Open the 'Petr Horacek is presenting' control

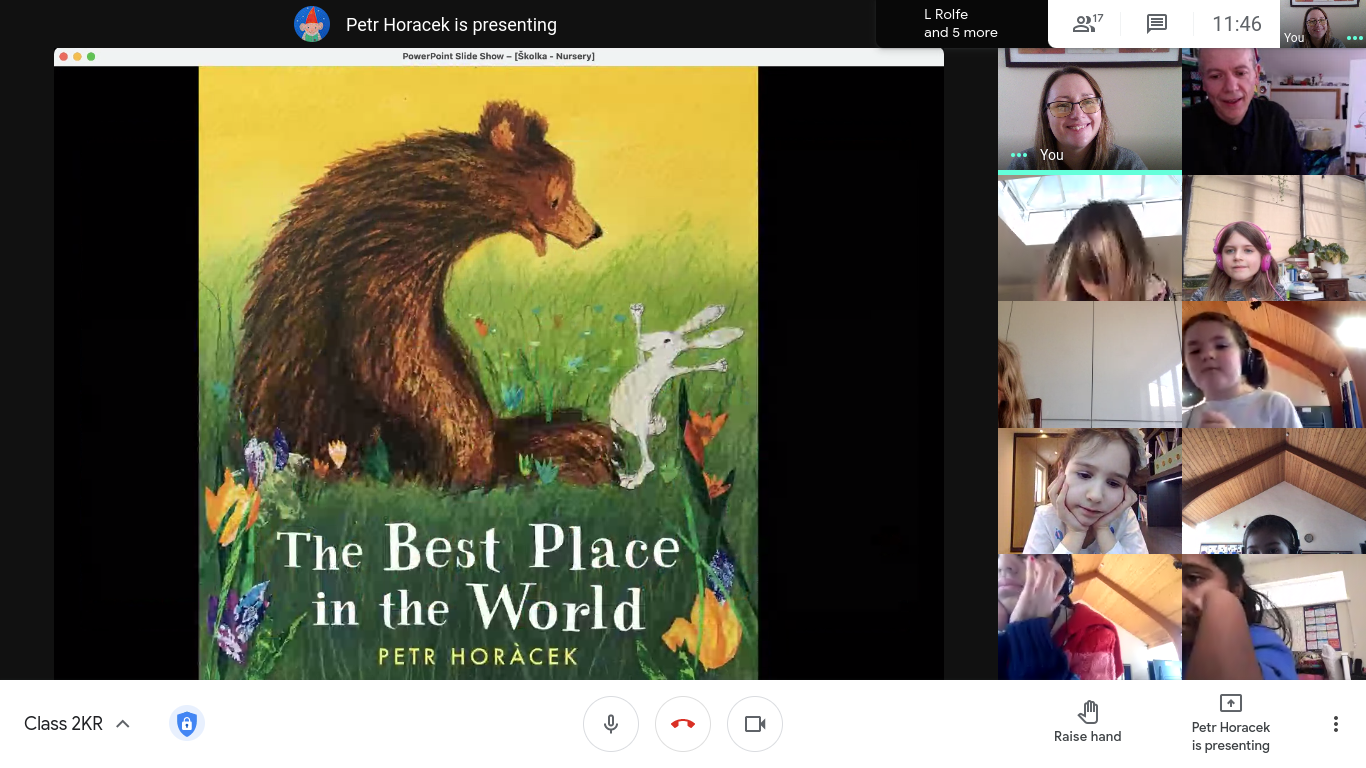(x=1230, y=724)
